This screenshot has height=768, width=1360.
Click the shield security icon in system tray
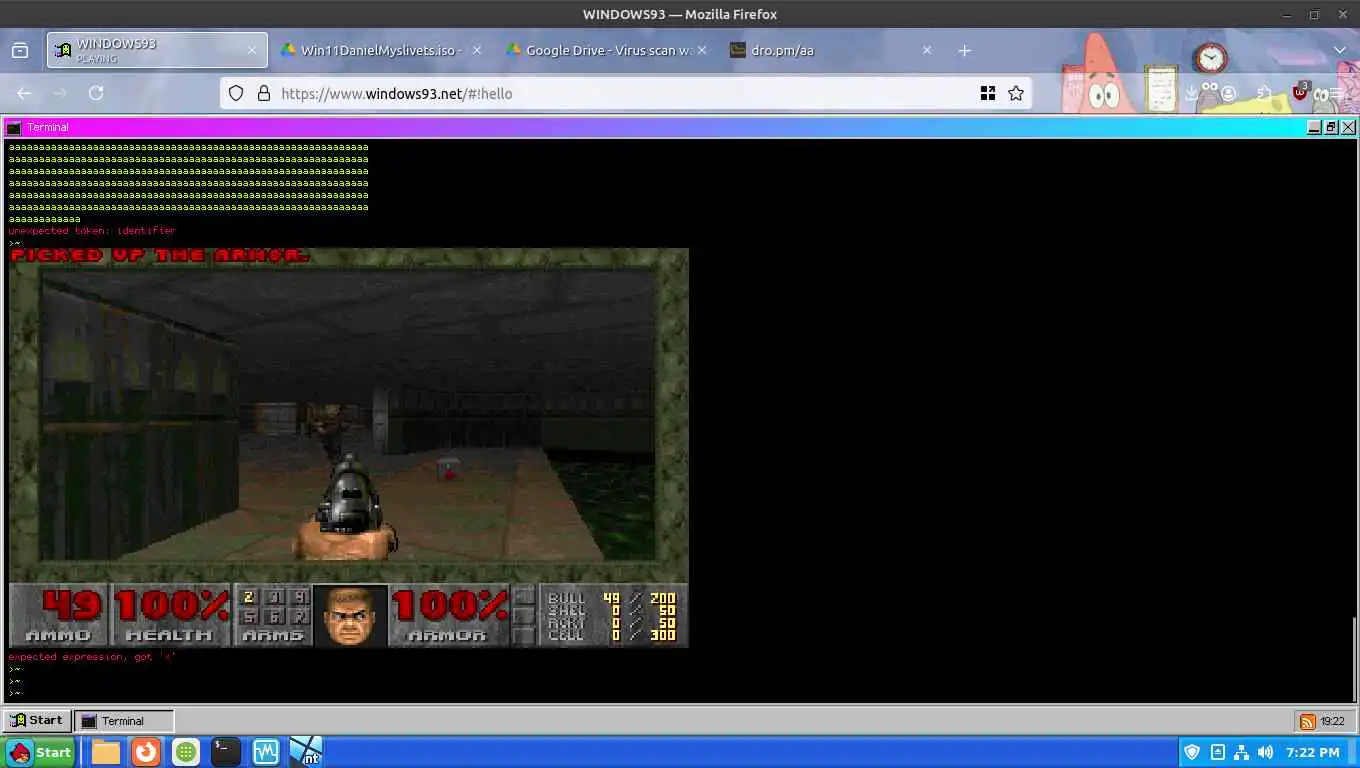pyautogui.click(x=1192, y=752)
